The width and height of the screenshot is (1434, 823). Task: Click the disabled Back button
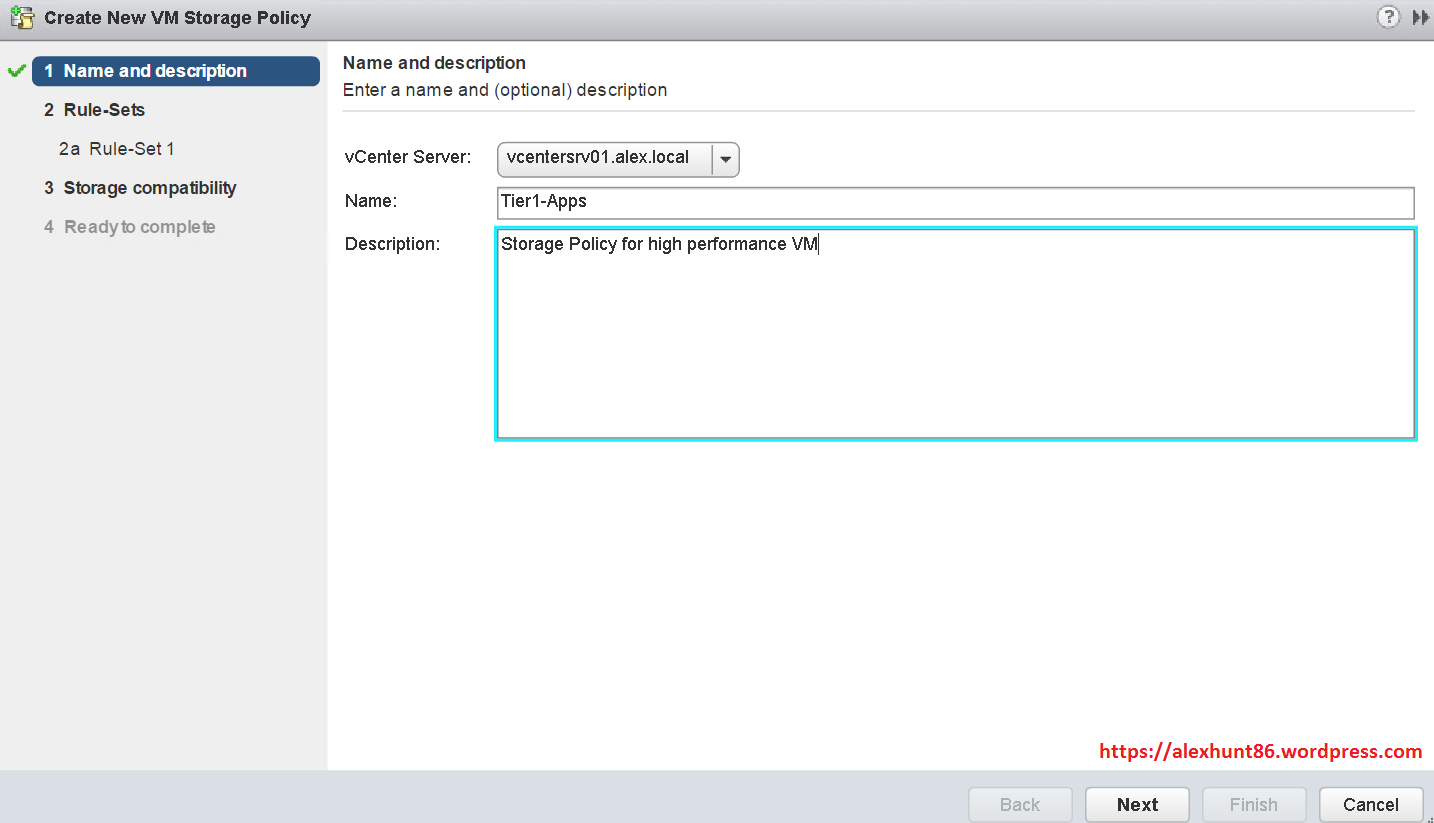(x=1020, y=804)
